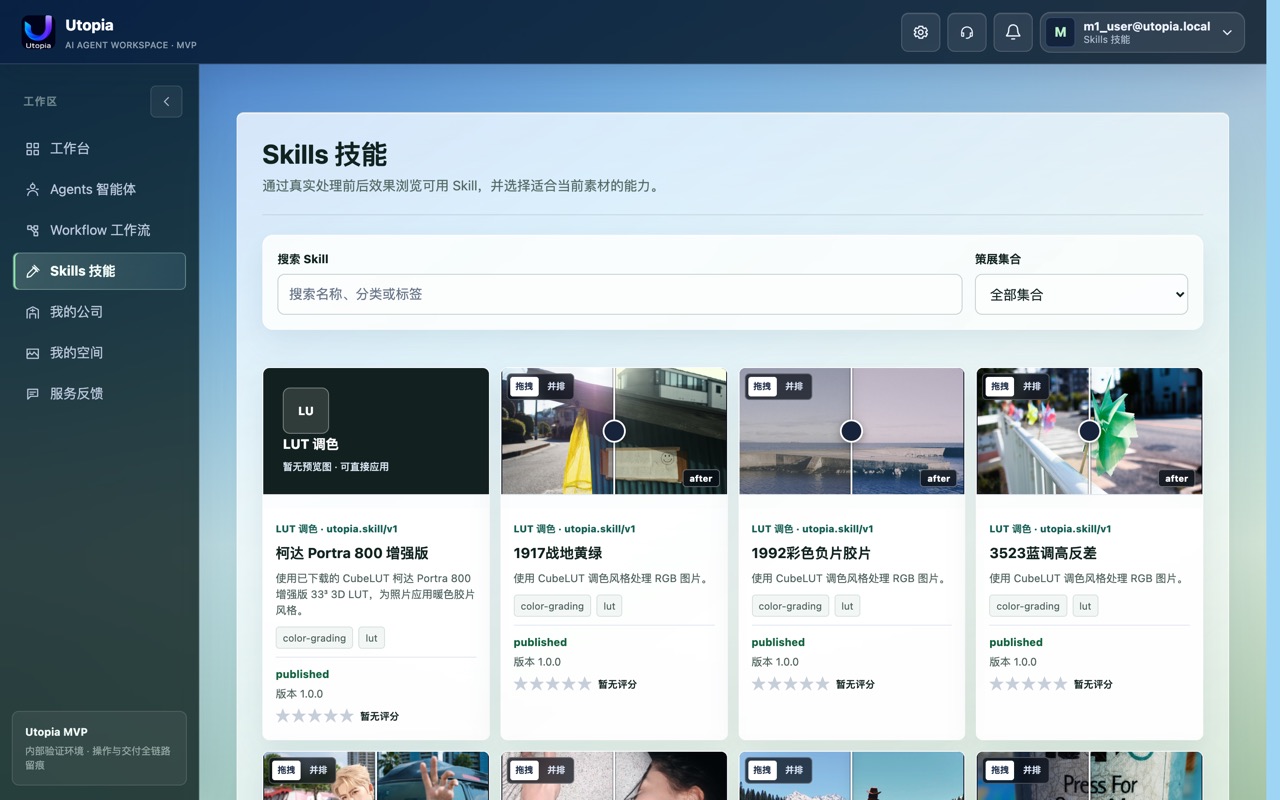Open Workflow 工作流 page
This screenshot has height=800, width=1280.
tap(99, 230)
